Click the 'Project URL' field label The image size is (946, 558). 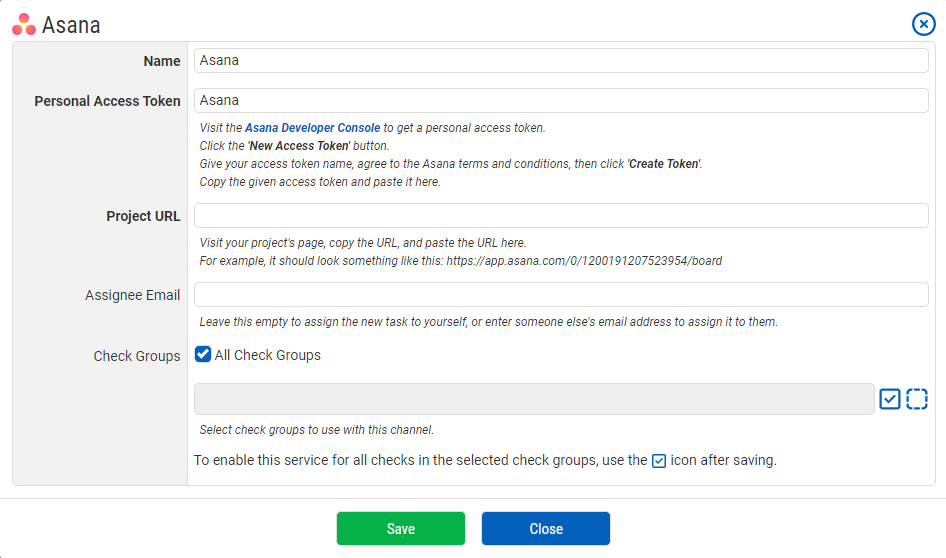coord(143,216)
